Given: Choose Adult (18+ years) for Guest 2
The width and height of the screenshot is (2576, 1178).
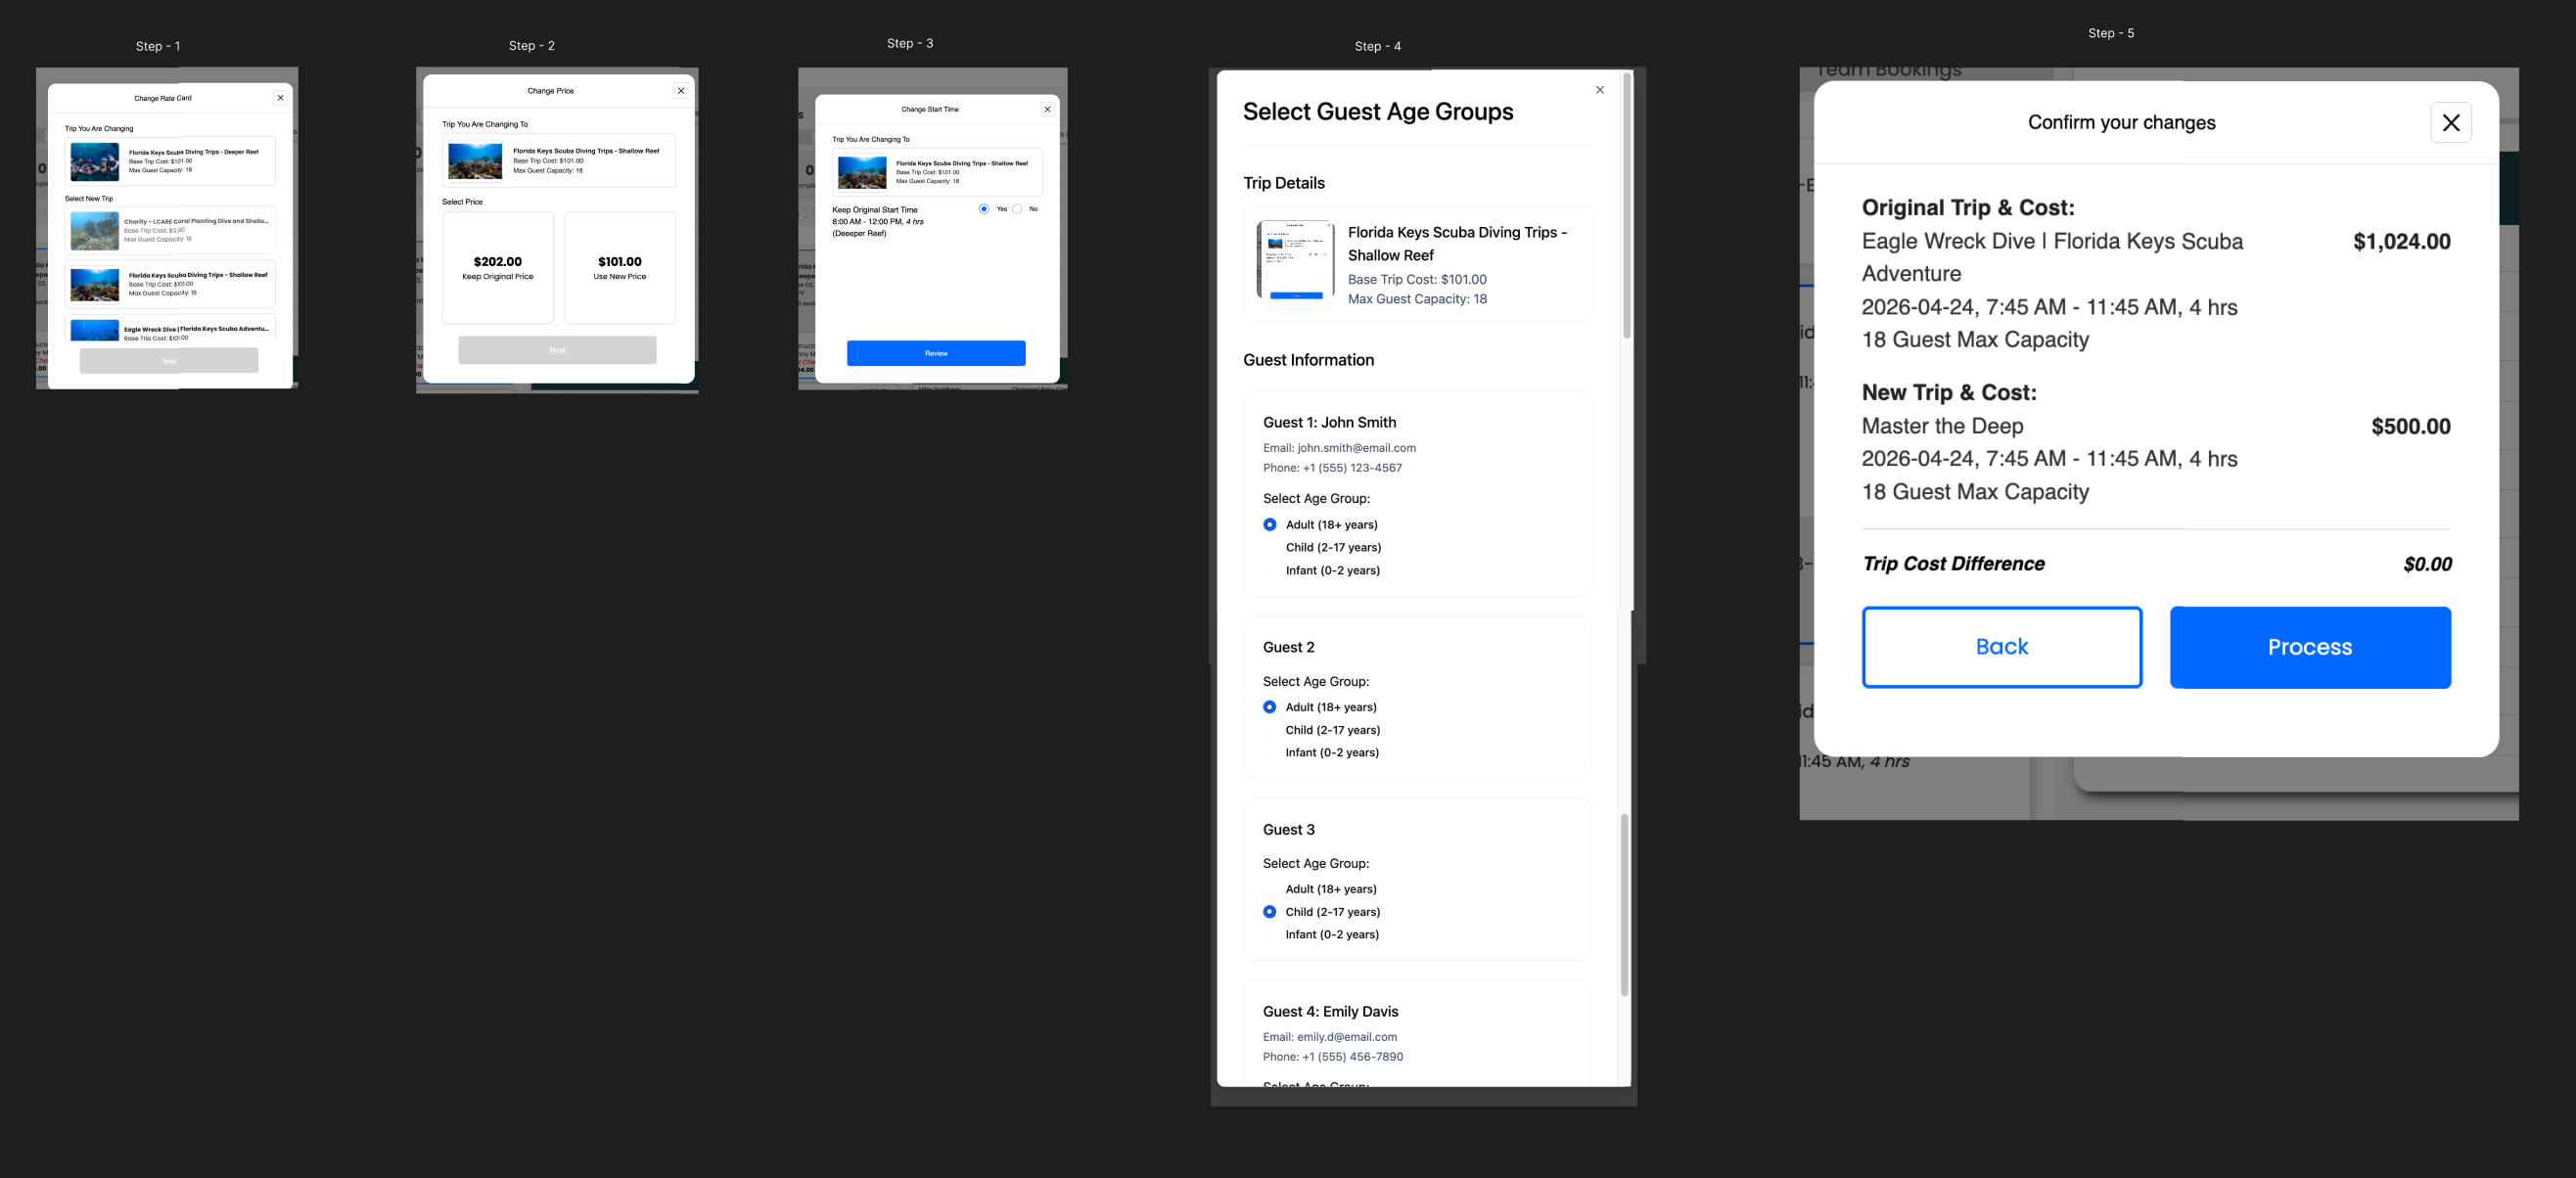Looking at the screenshot, I should coord(1270,707).
